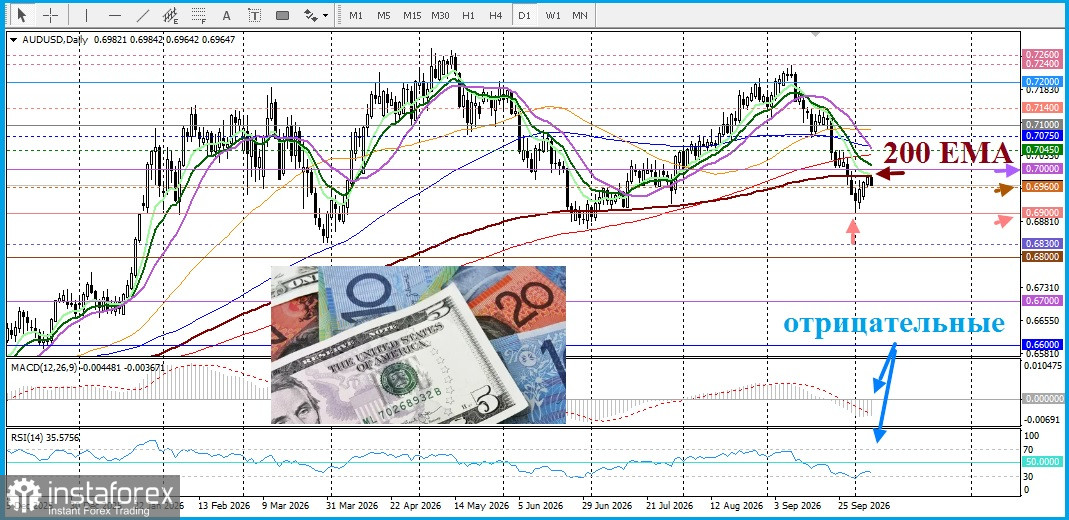
Task: Click the 12 Aug 2026 date label
Action: [735, 506]
